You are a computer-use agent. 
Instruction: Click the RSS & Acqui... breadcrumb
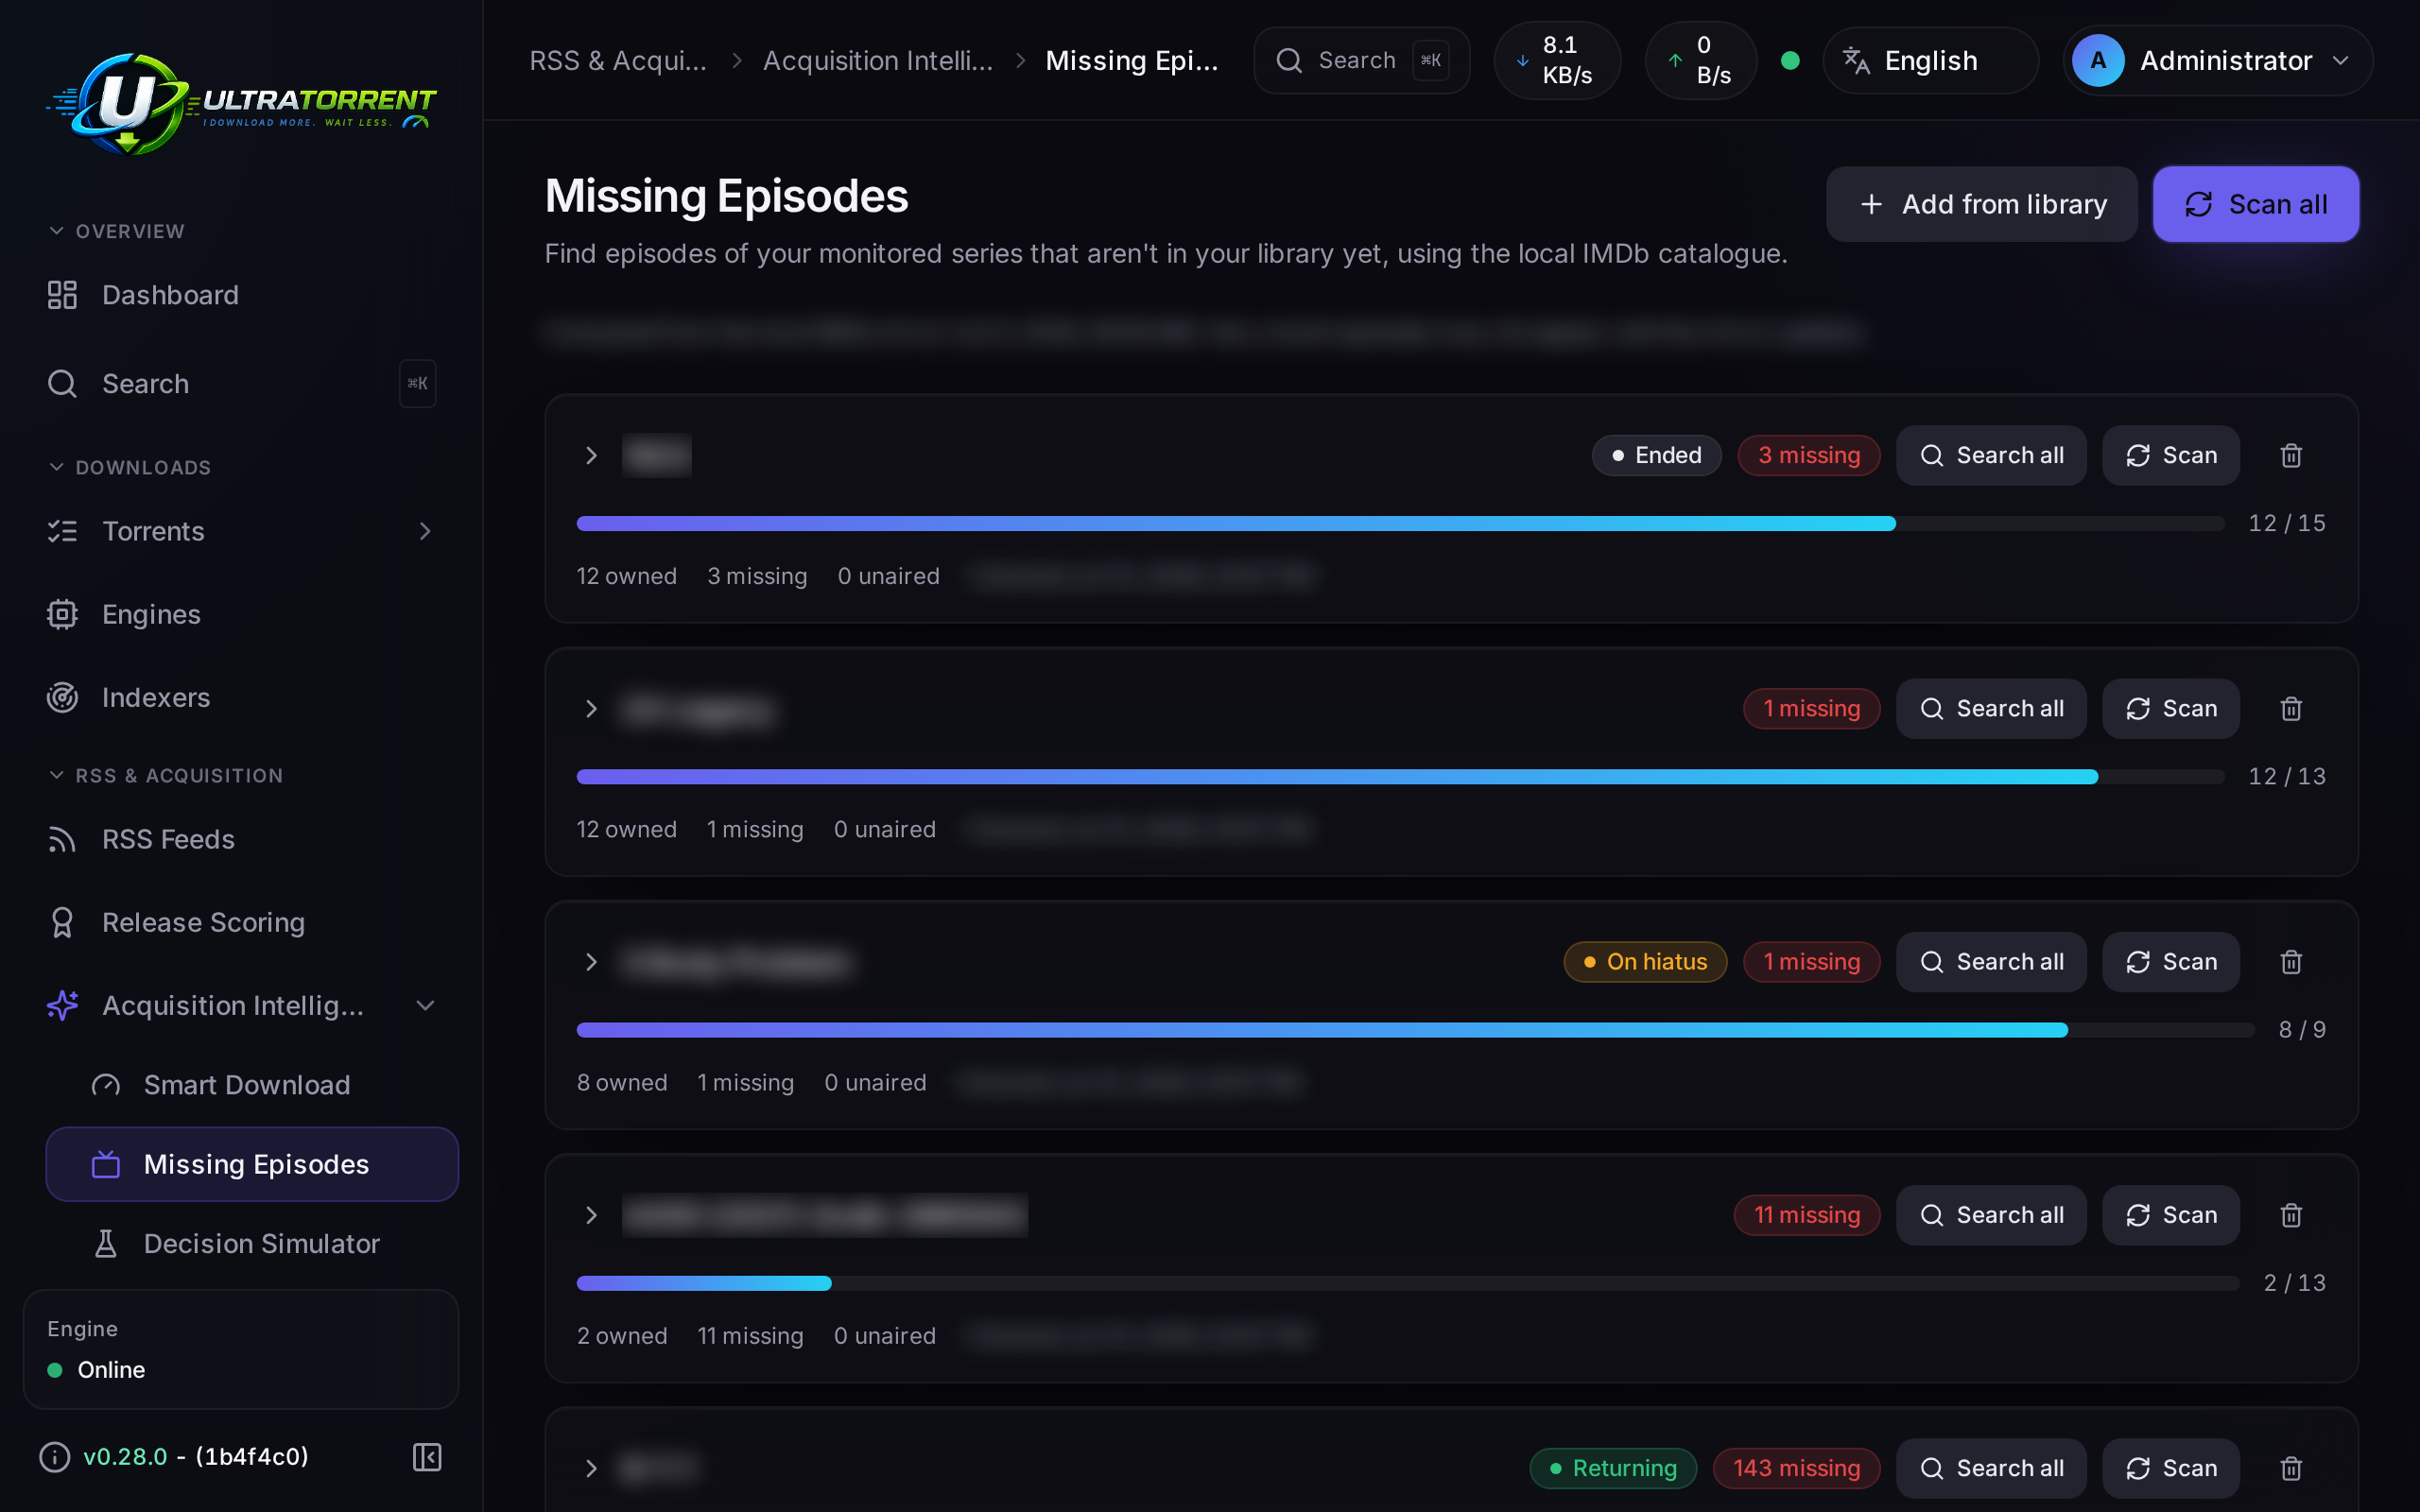coord(618,60)
